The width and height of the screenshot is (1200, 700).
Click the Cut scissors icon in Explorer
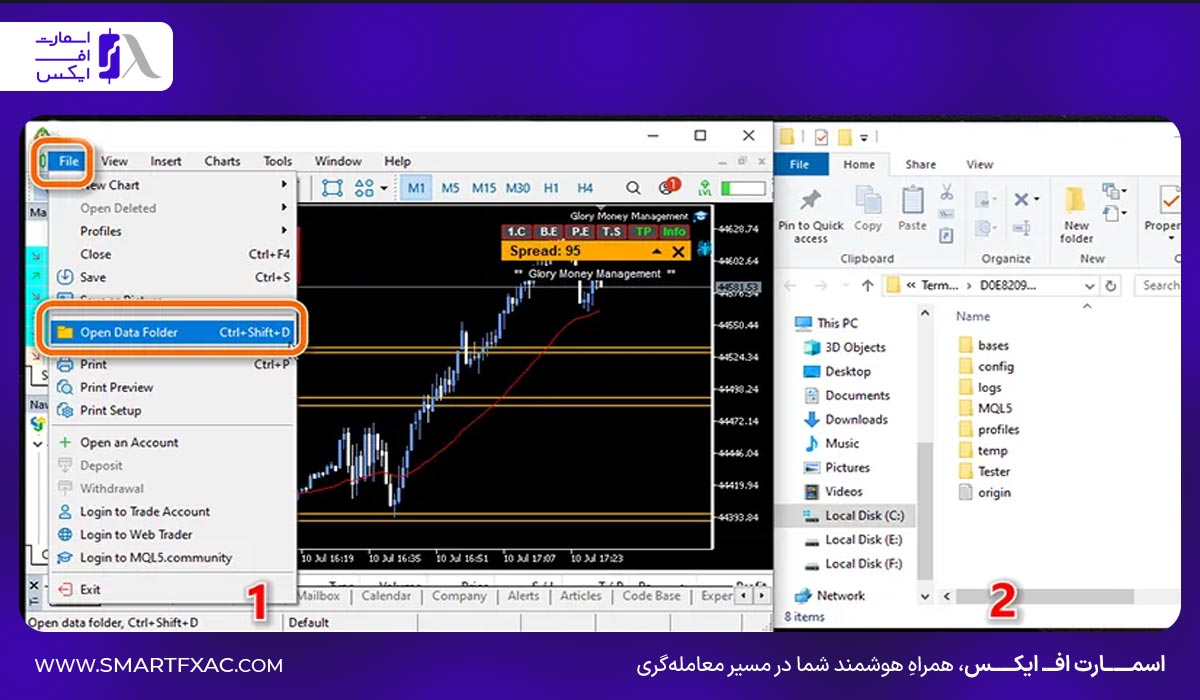pyautogui.click(x=946, y=192)
